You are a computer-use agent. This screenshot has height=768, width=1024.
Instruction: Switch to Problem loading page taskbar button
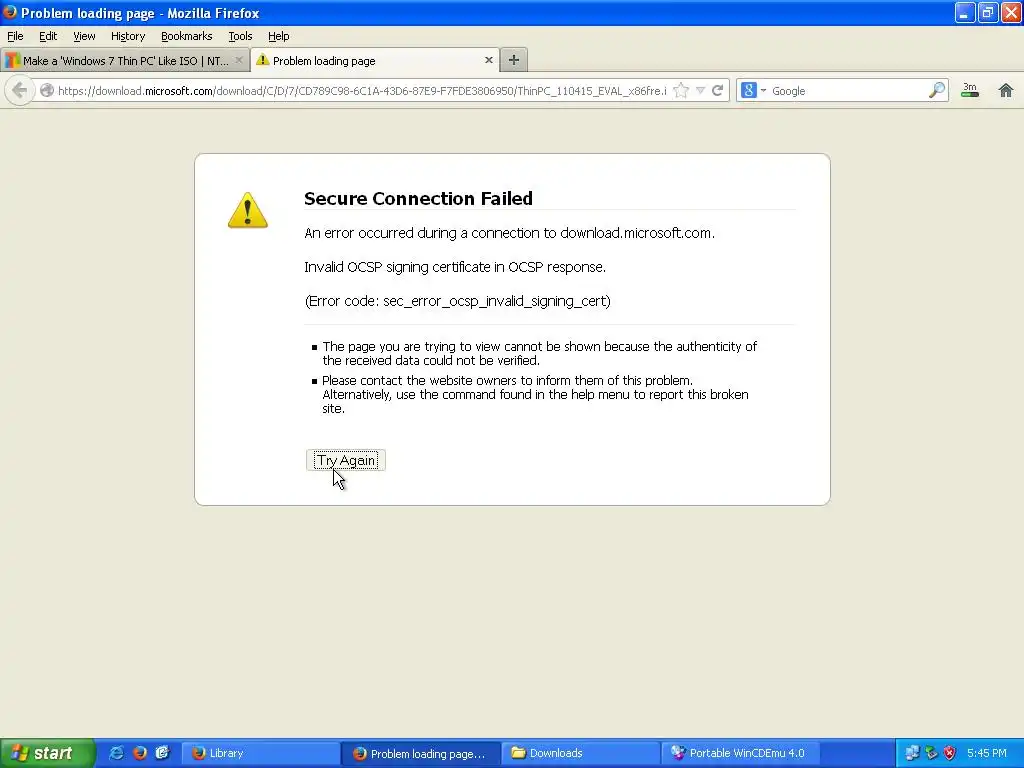click(421, 754)
